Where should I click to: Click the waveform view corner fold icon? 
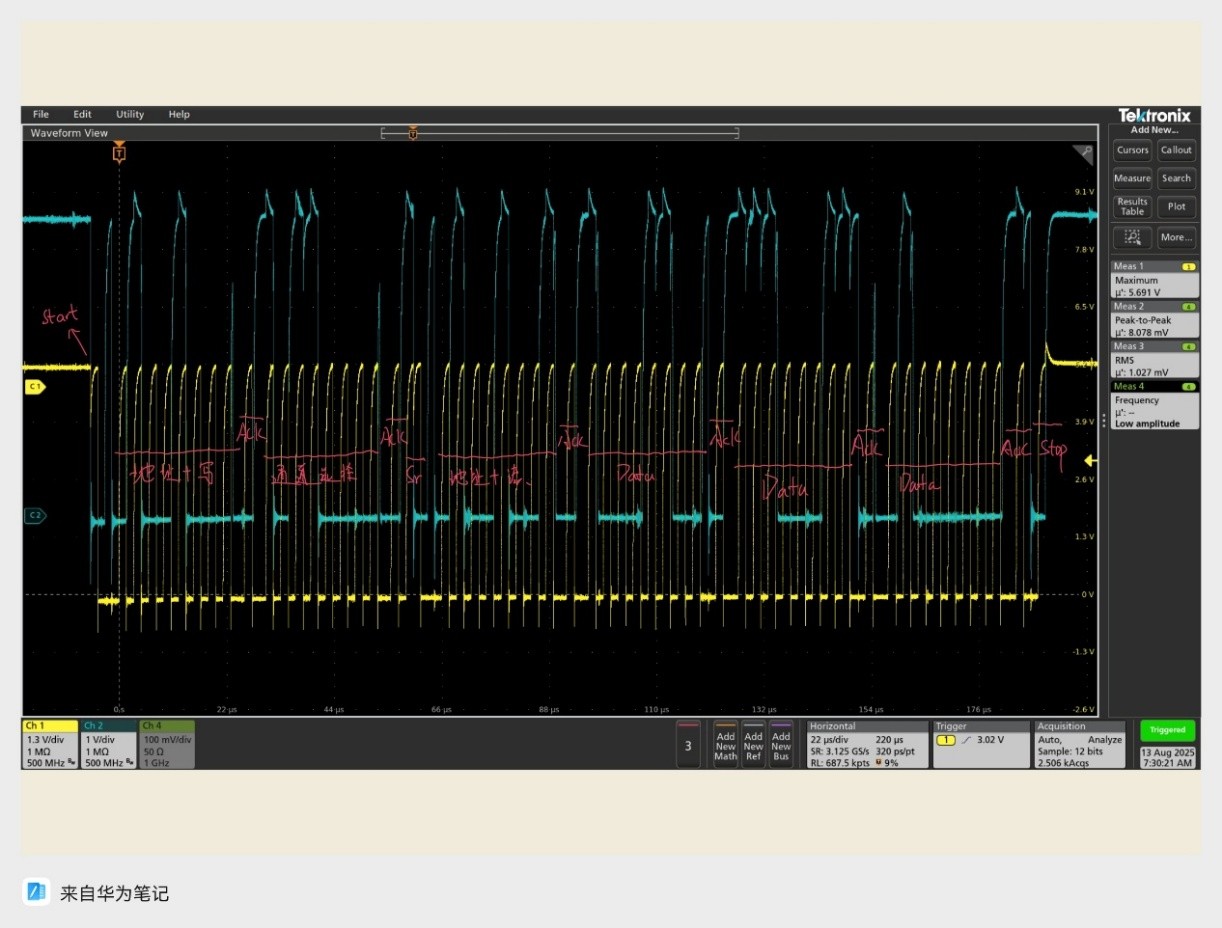click(1083, 155)
